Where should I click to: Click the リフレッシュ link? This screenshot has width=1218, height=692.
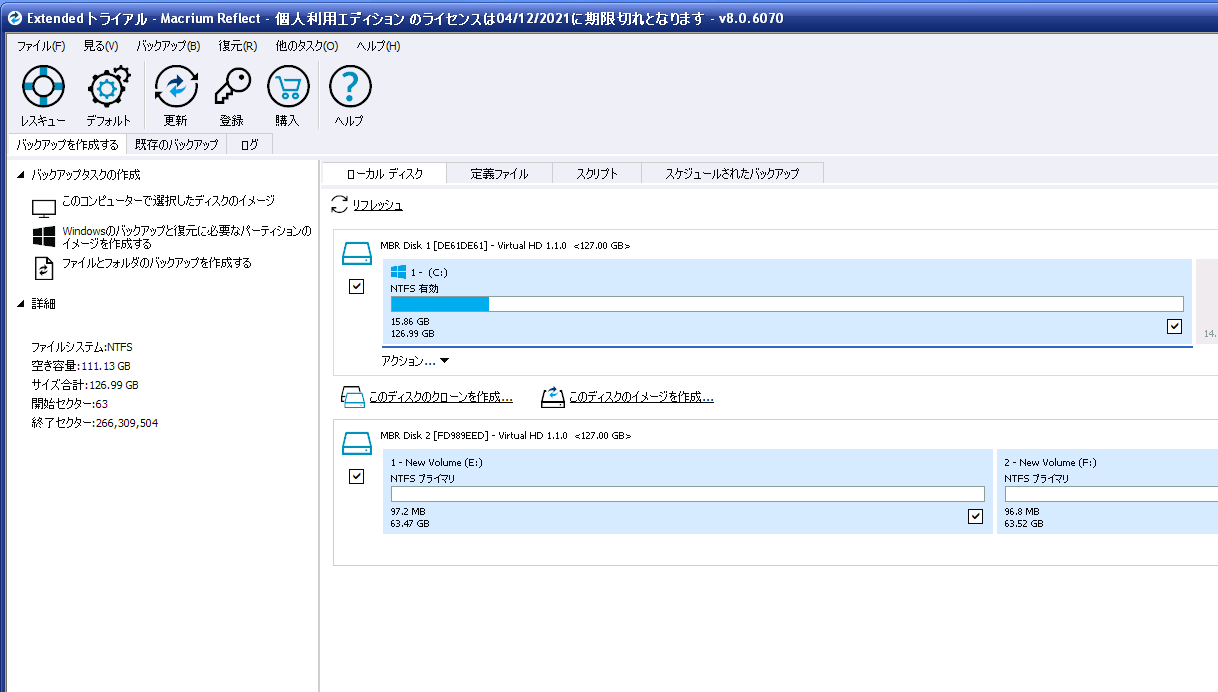tap(377, 205)
